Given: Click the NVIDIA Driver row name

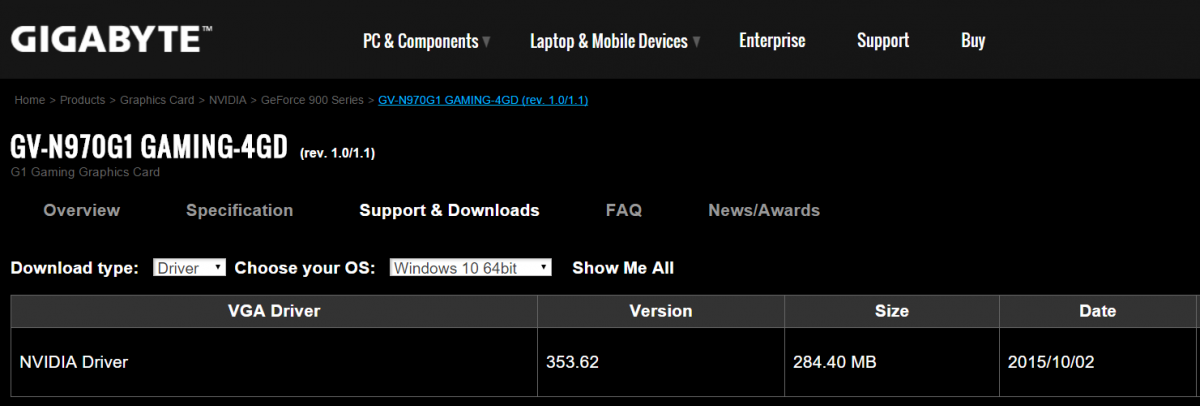Looking at the screenshot, I should tap(74, 362).
